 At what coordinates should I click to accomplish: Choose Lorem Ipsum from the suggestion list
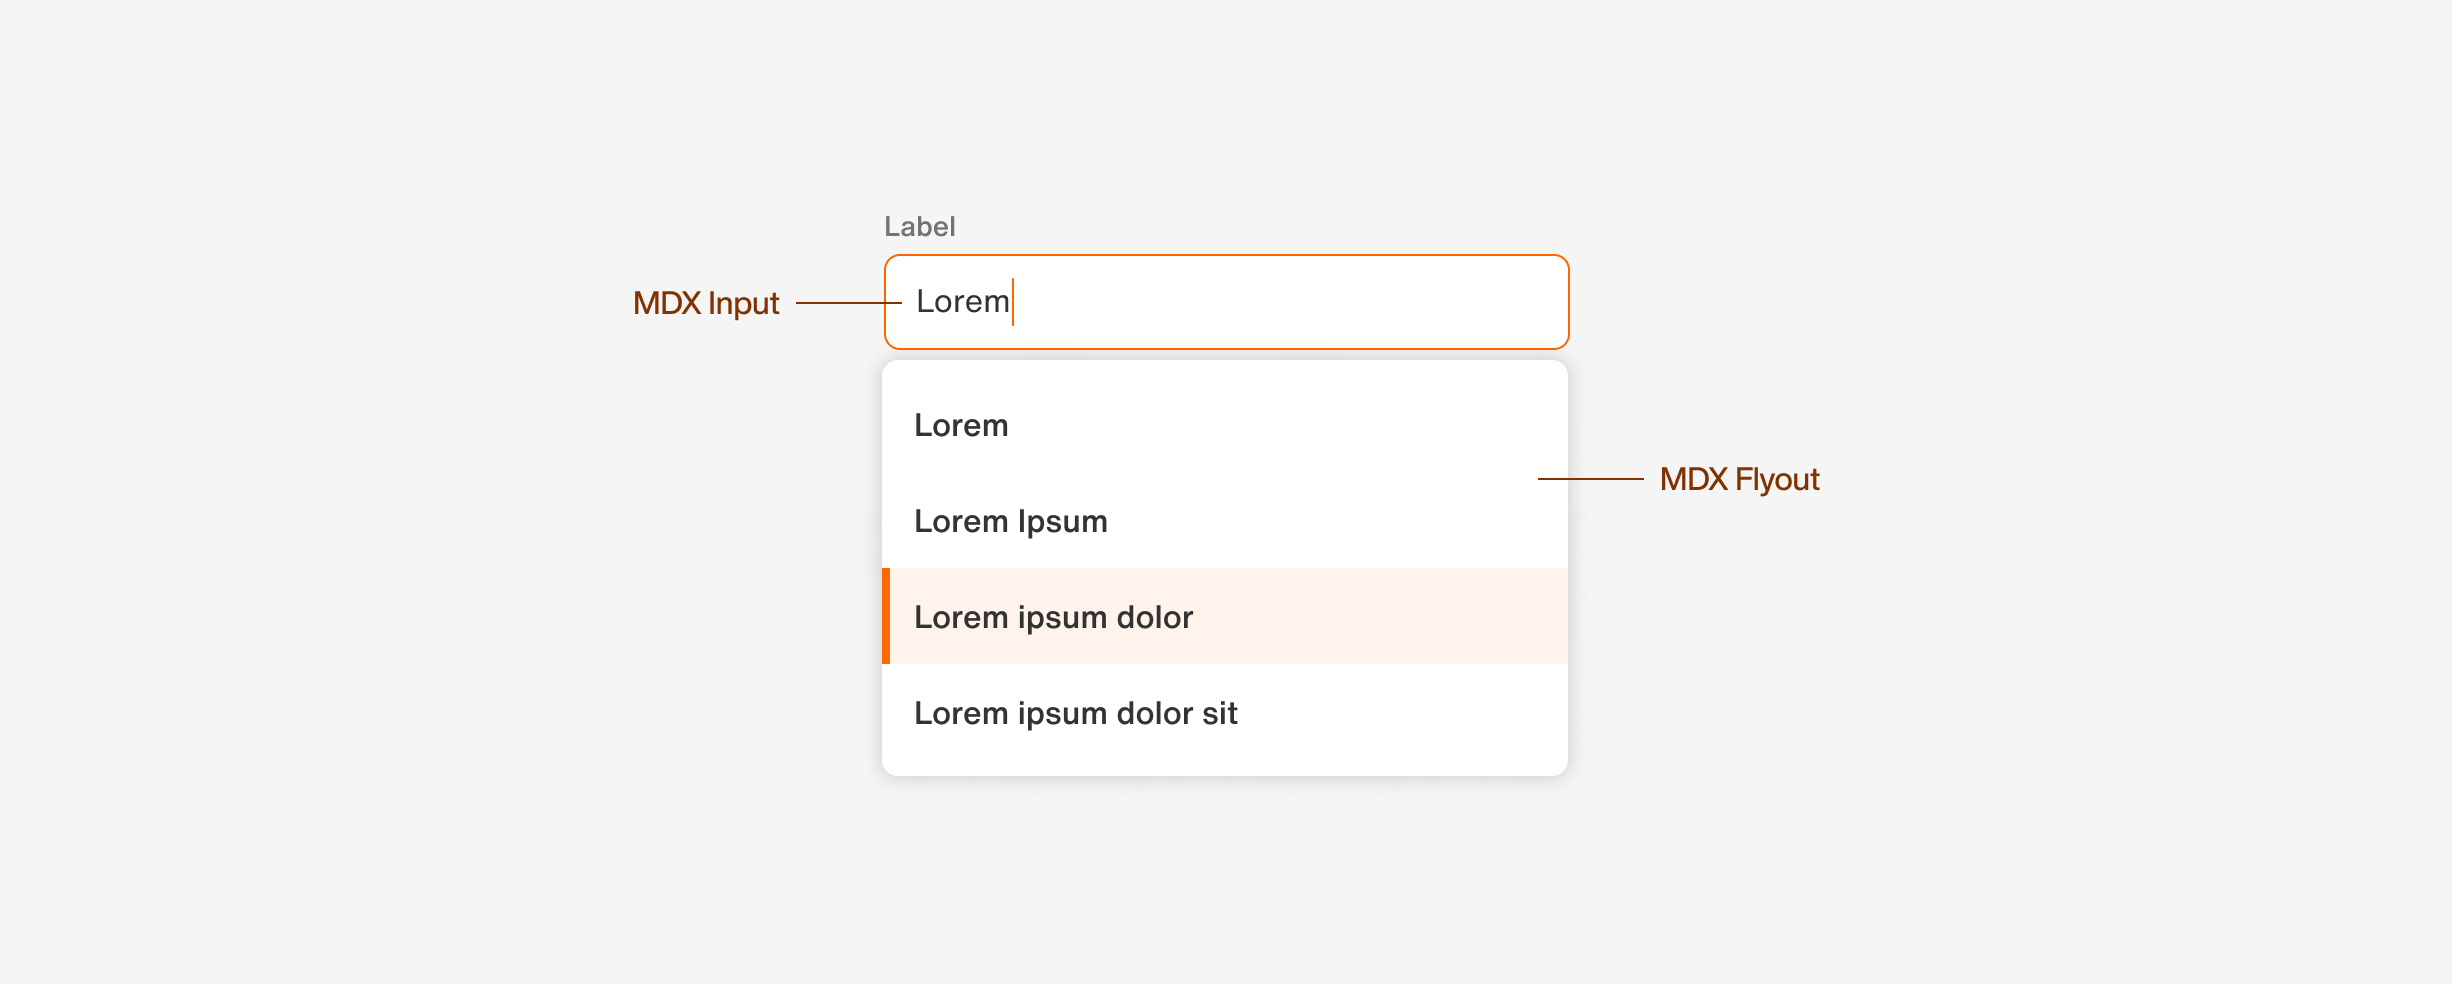click(x=1012, y=521)
